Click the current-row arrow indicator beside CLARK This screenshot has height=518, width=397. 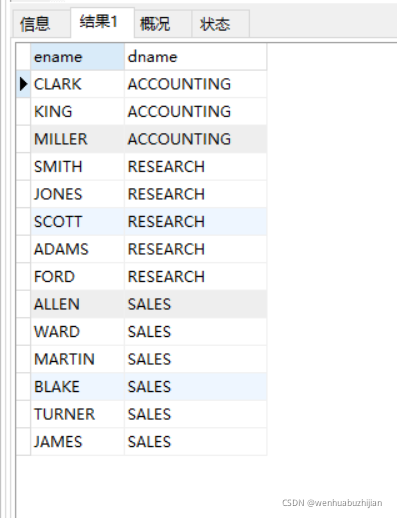point(23,84)
